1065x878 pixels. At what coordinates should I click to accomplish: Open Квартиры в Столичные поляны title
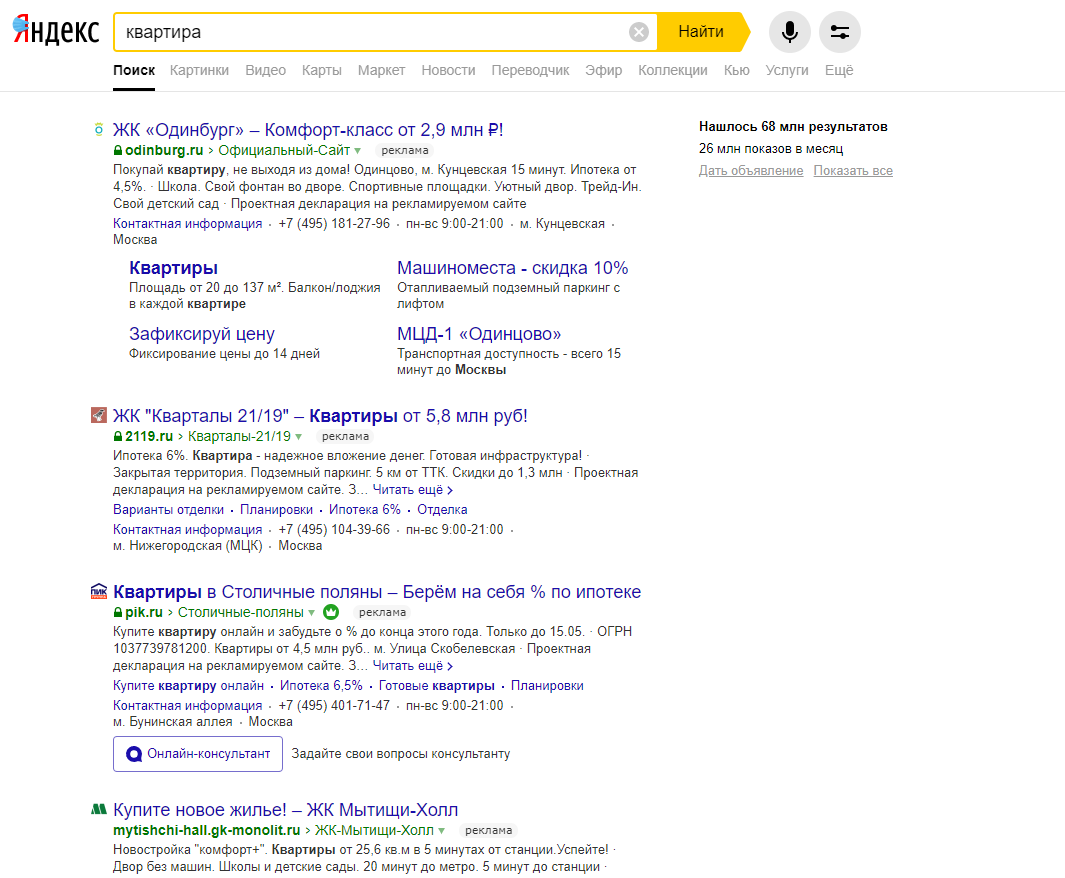coord(377,592)
